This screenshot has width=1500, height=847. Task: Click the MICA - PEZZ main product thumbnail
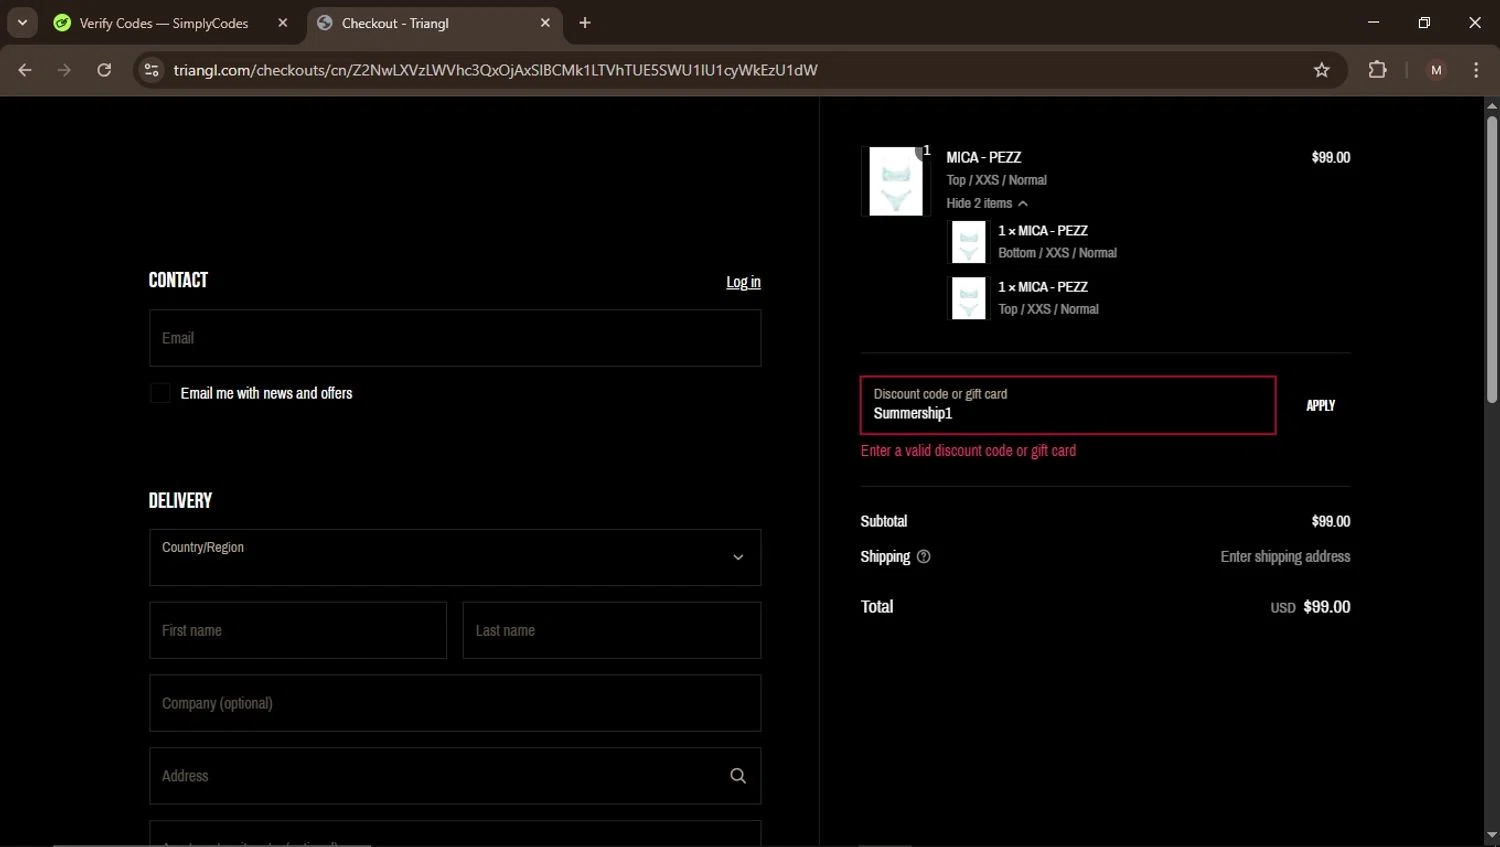pyautogui.click(x=895, y=181)
